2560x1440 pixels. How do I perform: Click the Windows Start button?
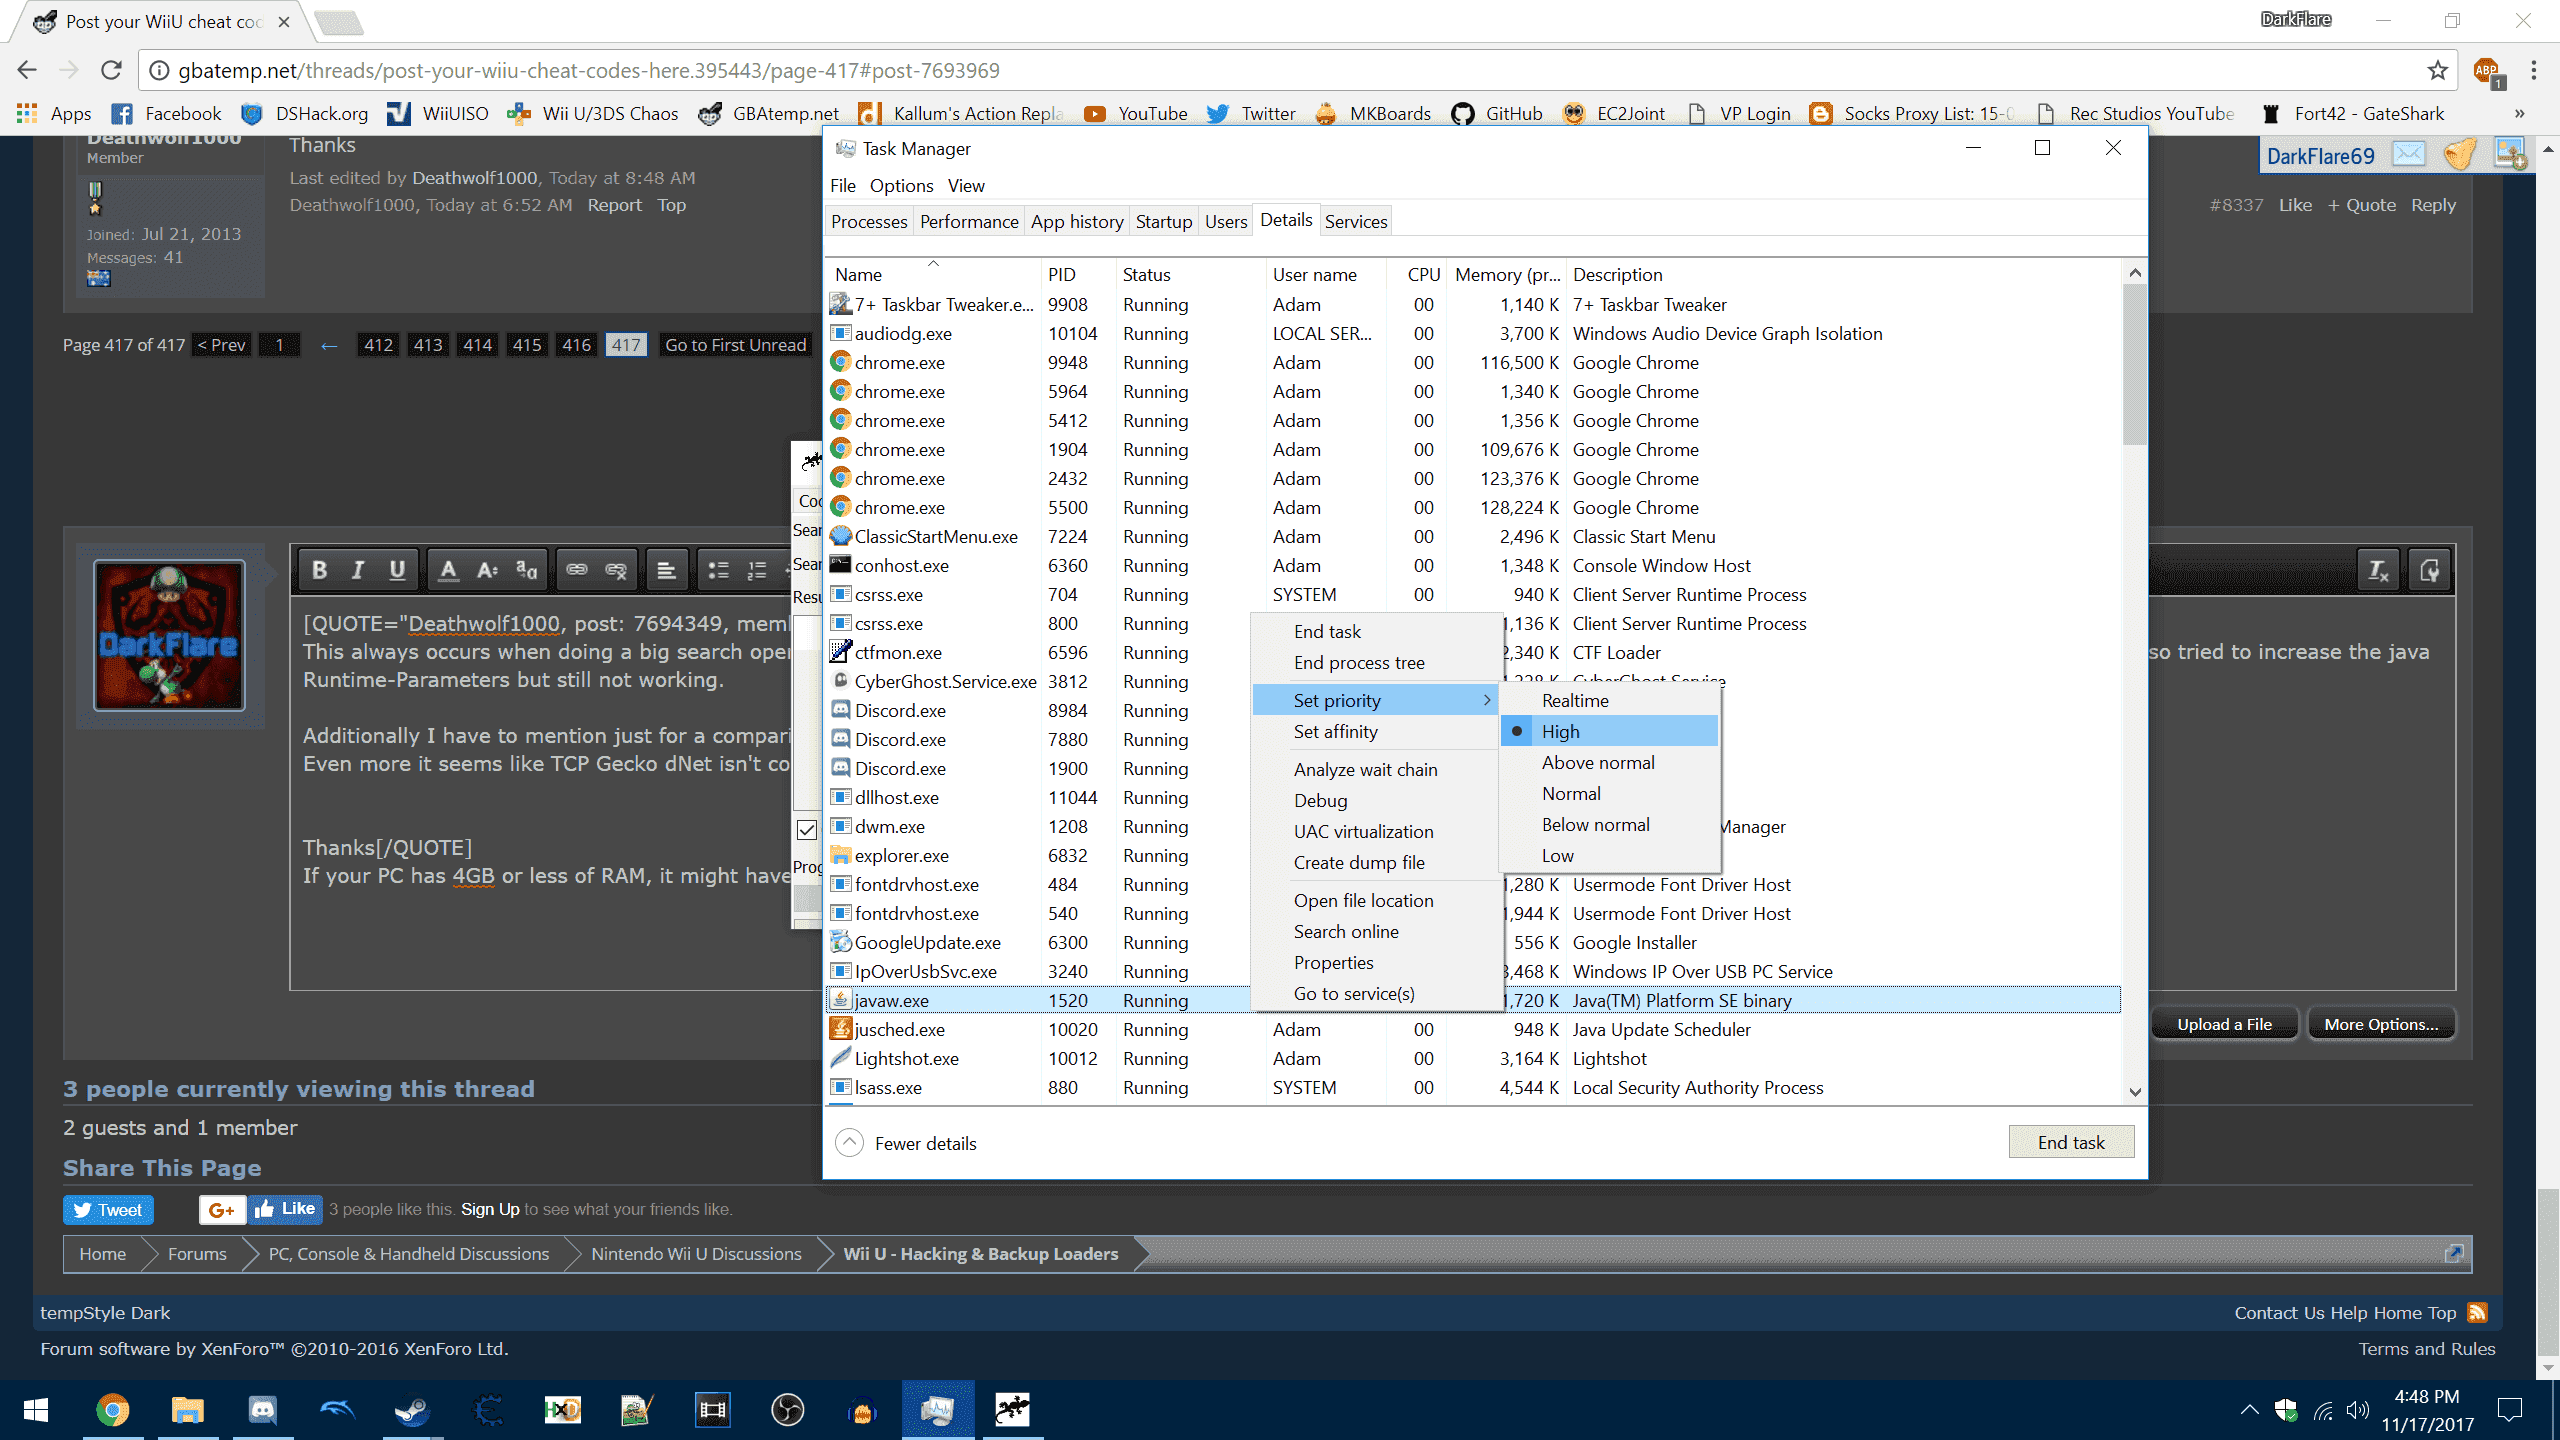(x=36, y=1410)
